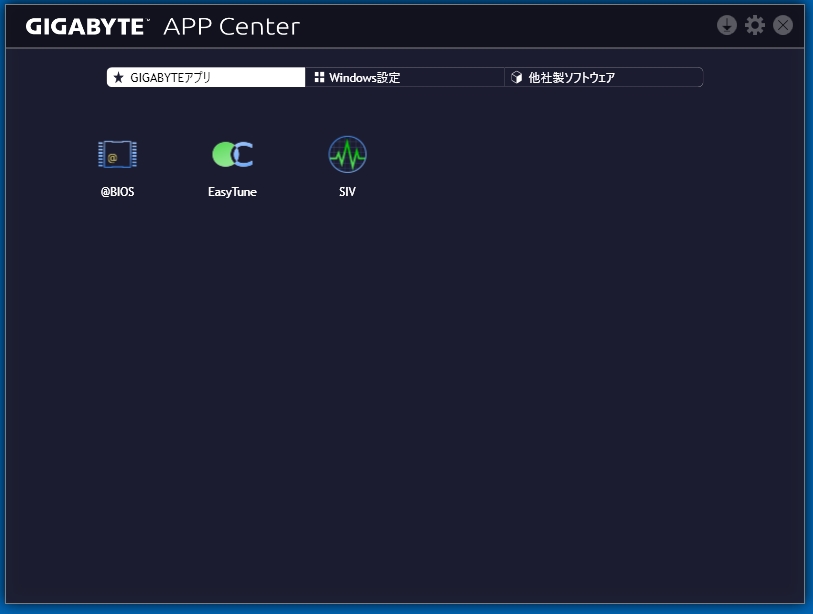813x614 pixels.
Task: Launch the @BIOS app icon
Action: pos(118,154)
